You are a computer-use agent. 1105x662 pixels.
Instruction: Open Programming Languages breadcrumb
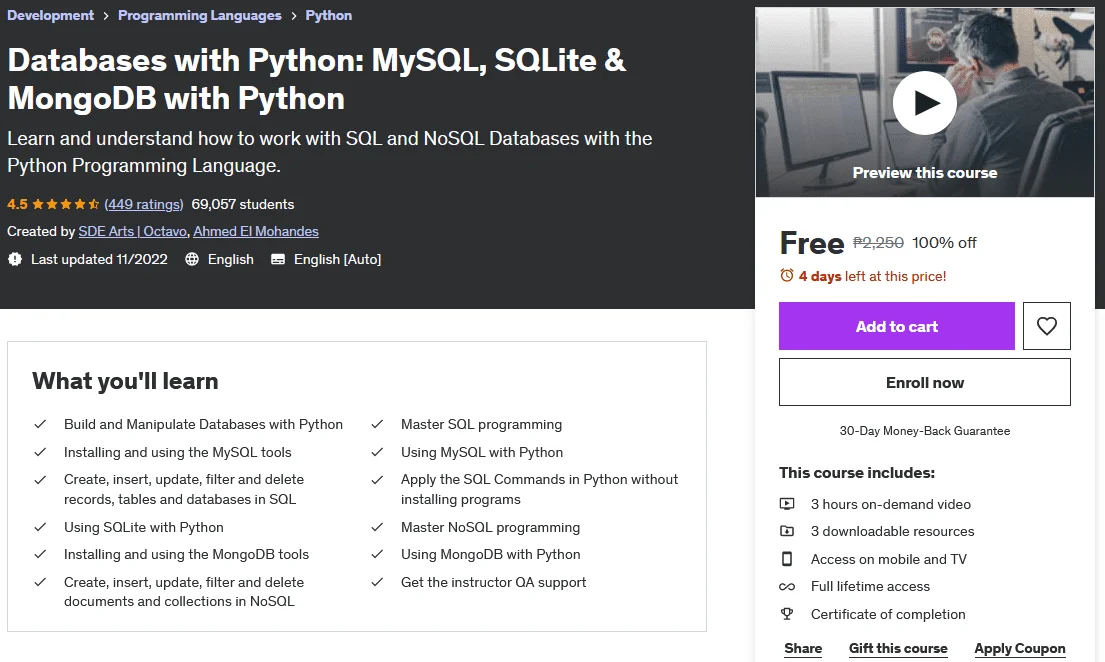pyautogui.click(x=199, y=16)
